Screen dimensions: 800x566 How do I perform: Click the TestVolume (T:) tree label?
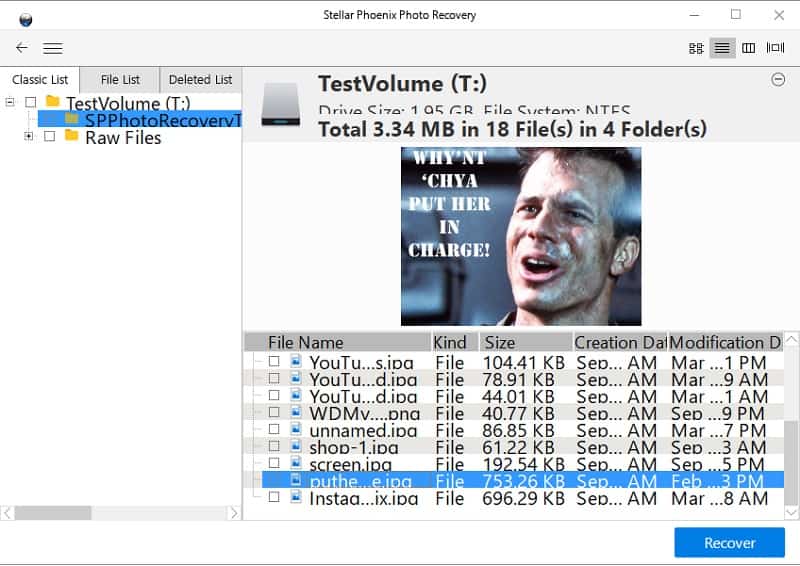128,104
